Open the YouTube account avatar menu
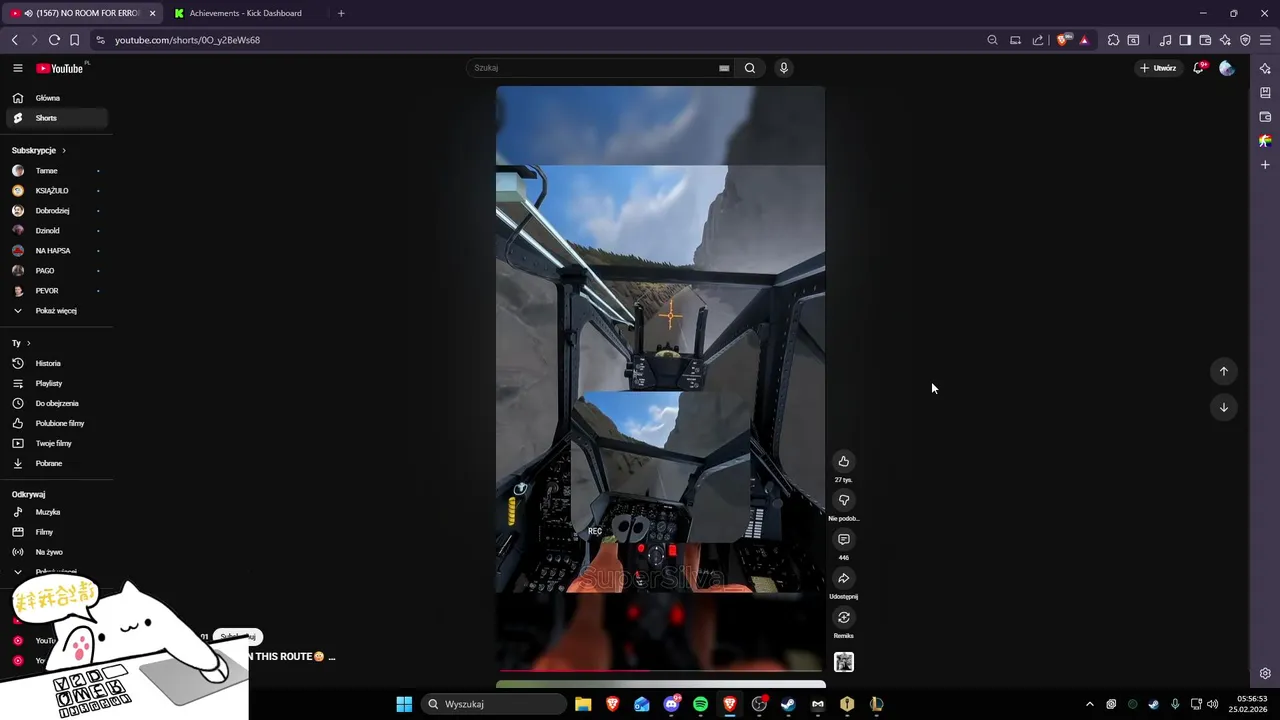Viewport: 1280px width, 720px height. coord(1227,68)
